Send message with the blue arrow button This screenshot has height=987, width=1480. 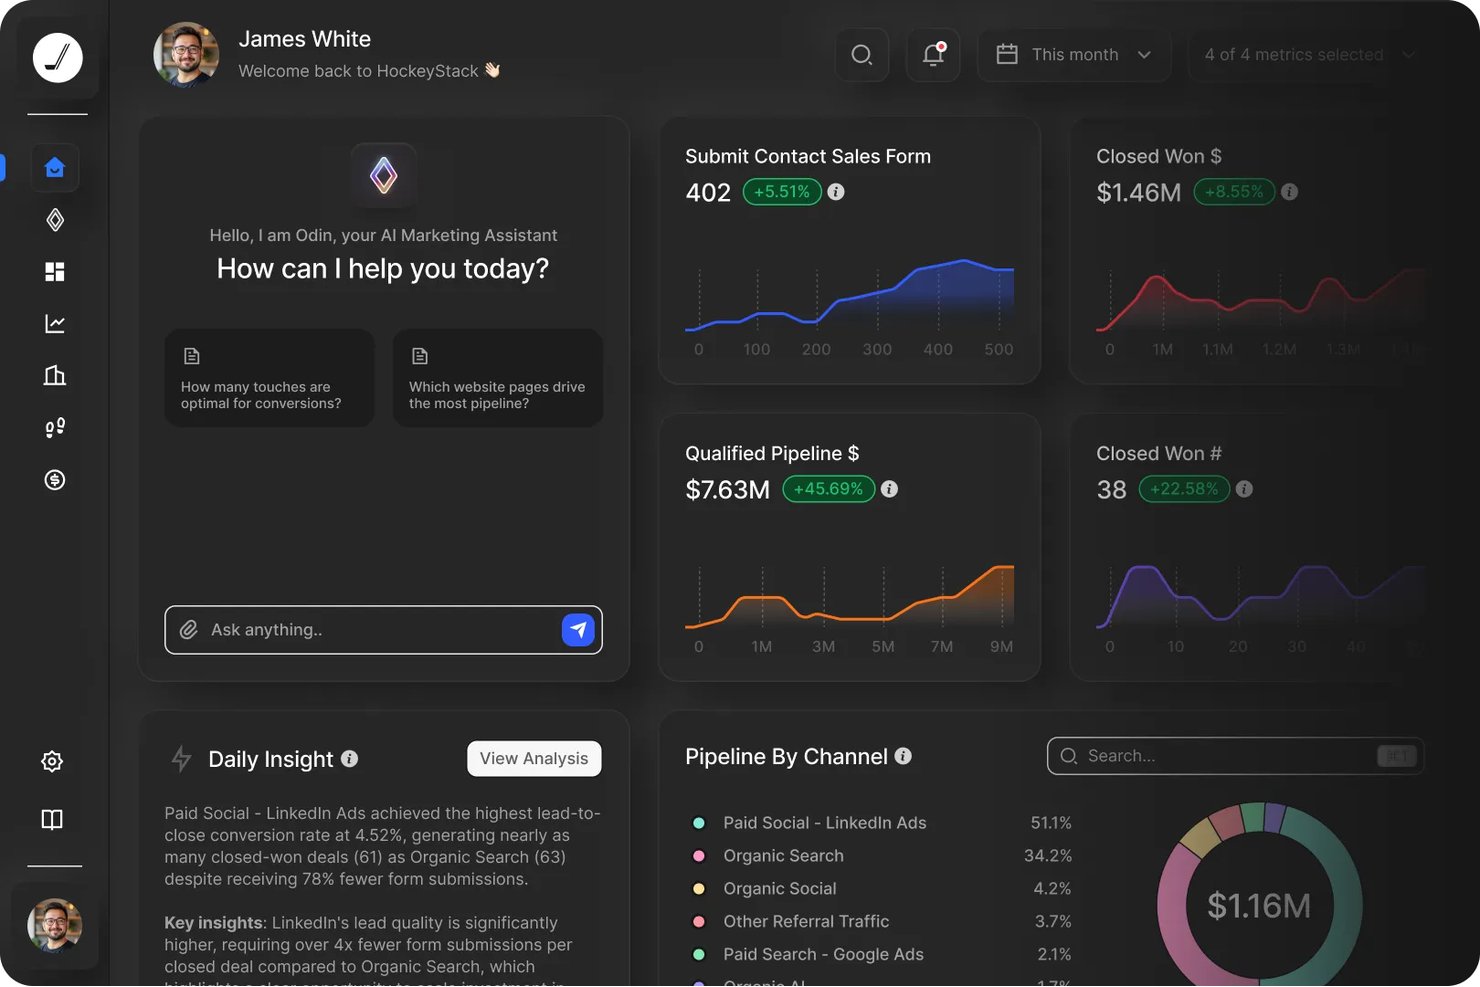(579, 630)
